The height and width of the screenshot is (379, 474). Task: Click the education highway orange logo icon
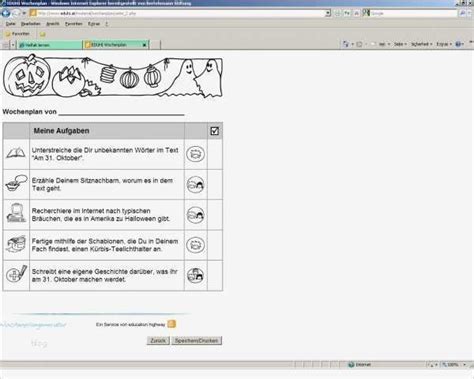[x=171, y=324]
